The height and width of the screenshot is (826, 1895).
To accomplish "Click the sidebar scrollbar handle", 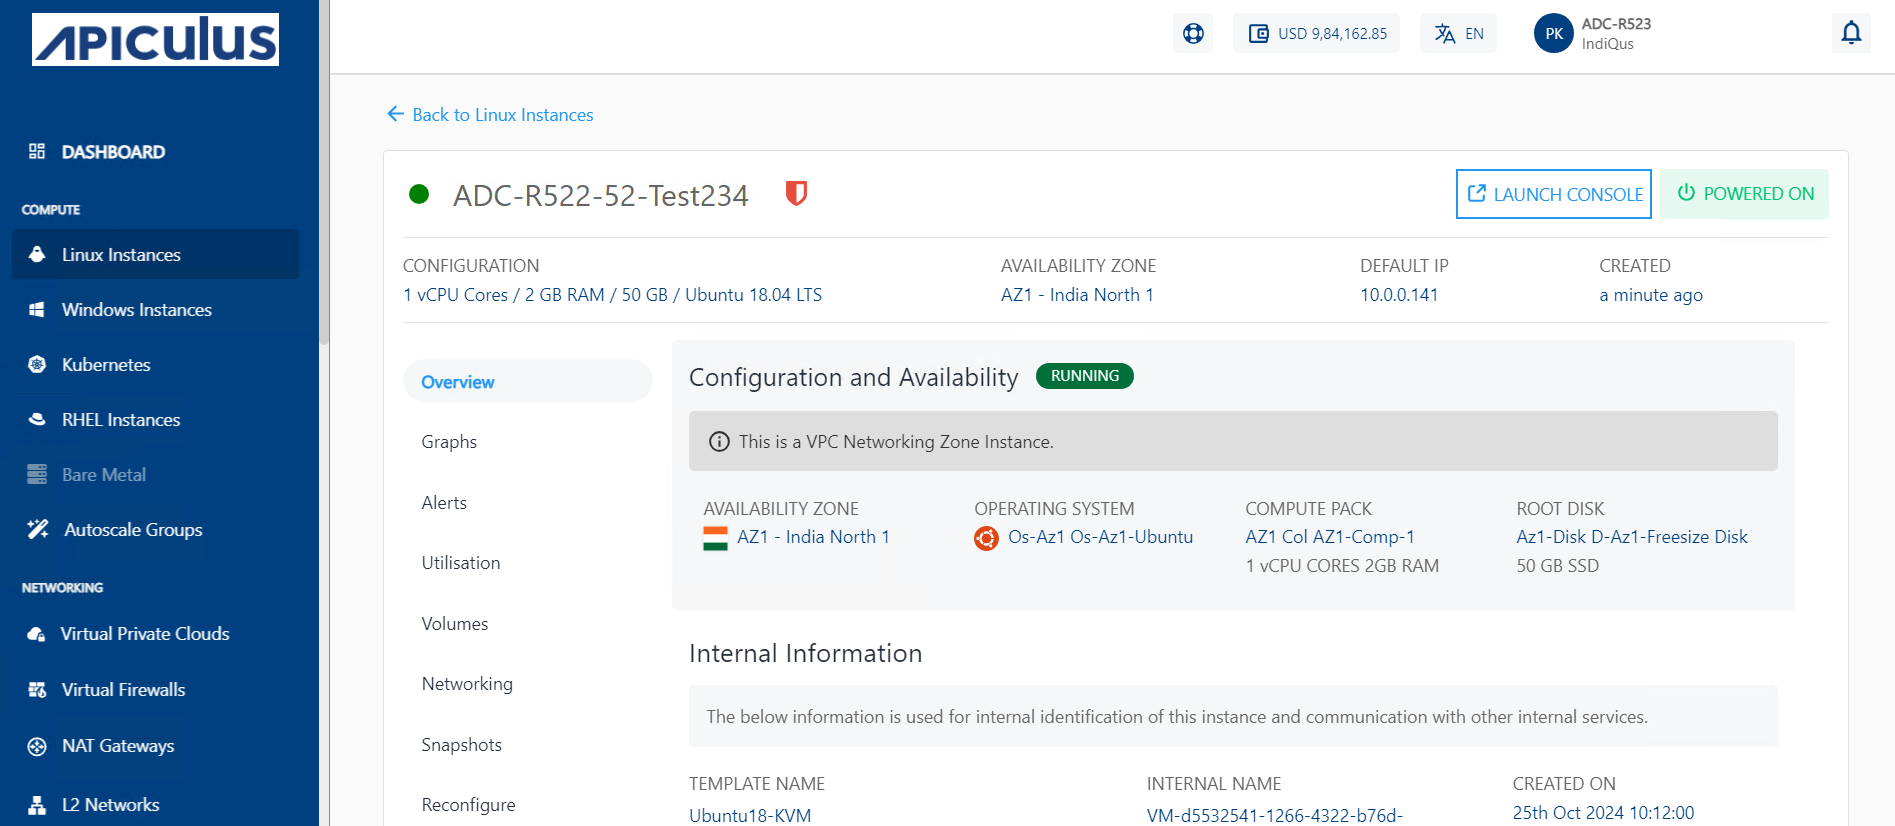I will click(324, 172).
